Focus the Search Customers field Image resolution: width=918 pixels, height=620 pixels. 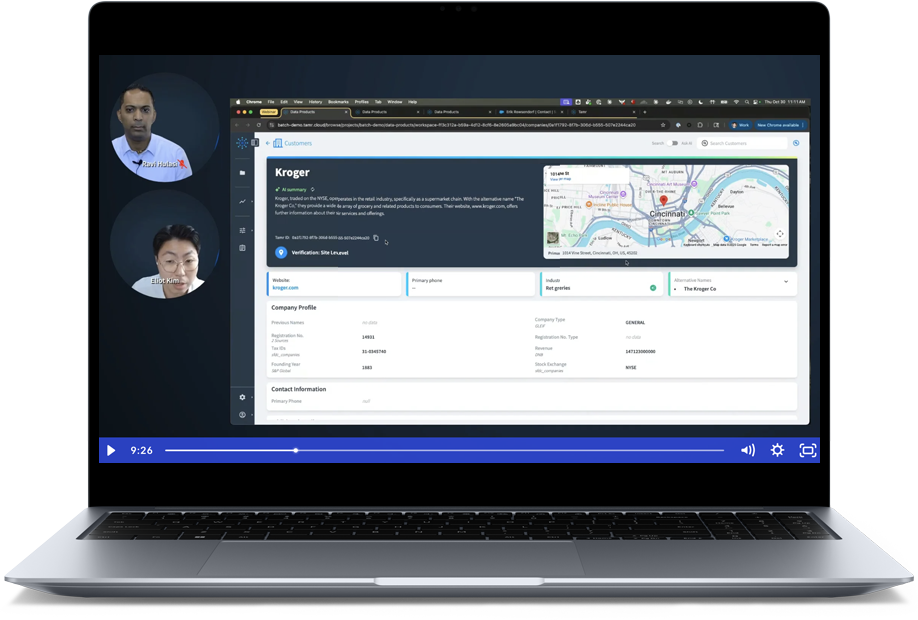[x=742, y=143]
